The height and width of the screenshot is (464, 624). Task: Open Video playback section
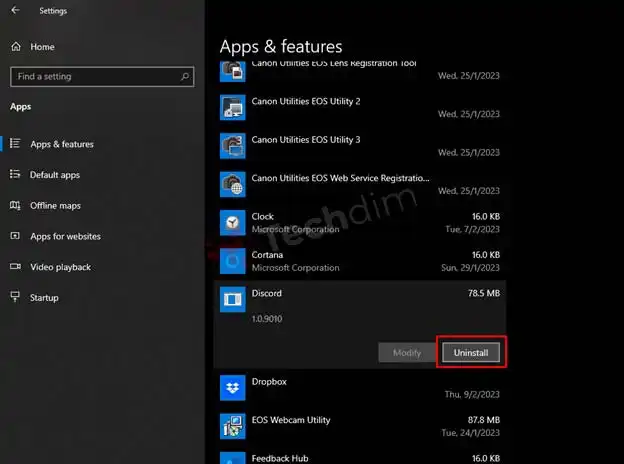[102, 267]
